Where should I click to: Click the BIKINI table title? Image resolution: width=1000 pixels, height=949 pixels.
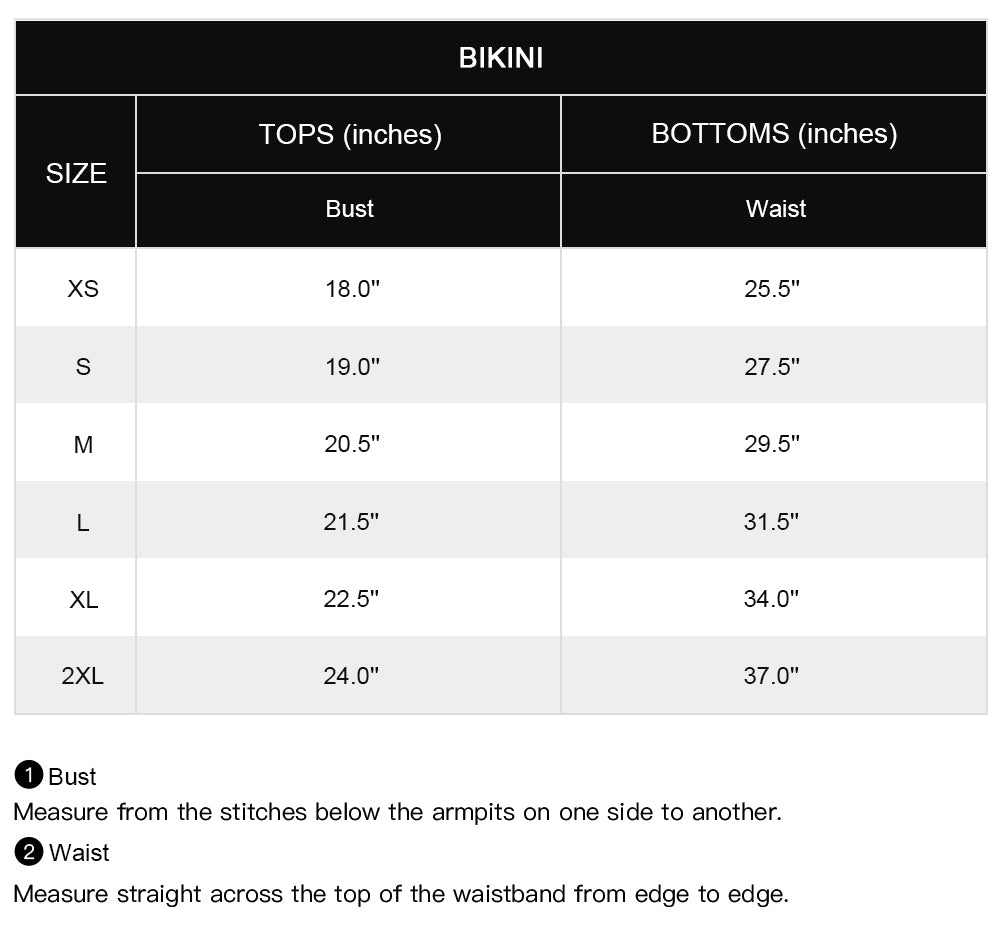point(500,58)
